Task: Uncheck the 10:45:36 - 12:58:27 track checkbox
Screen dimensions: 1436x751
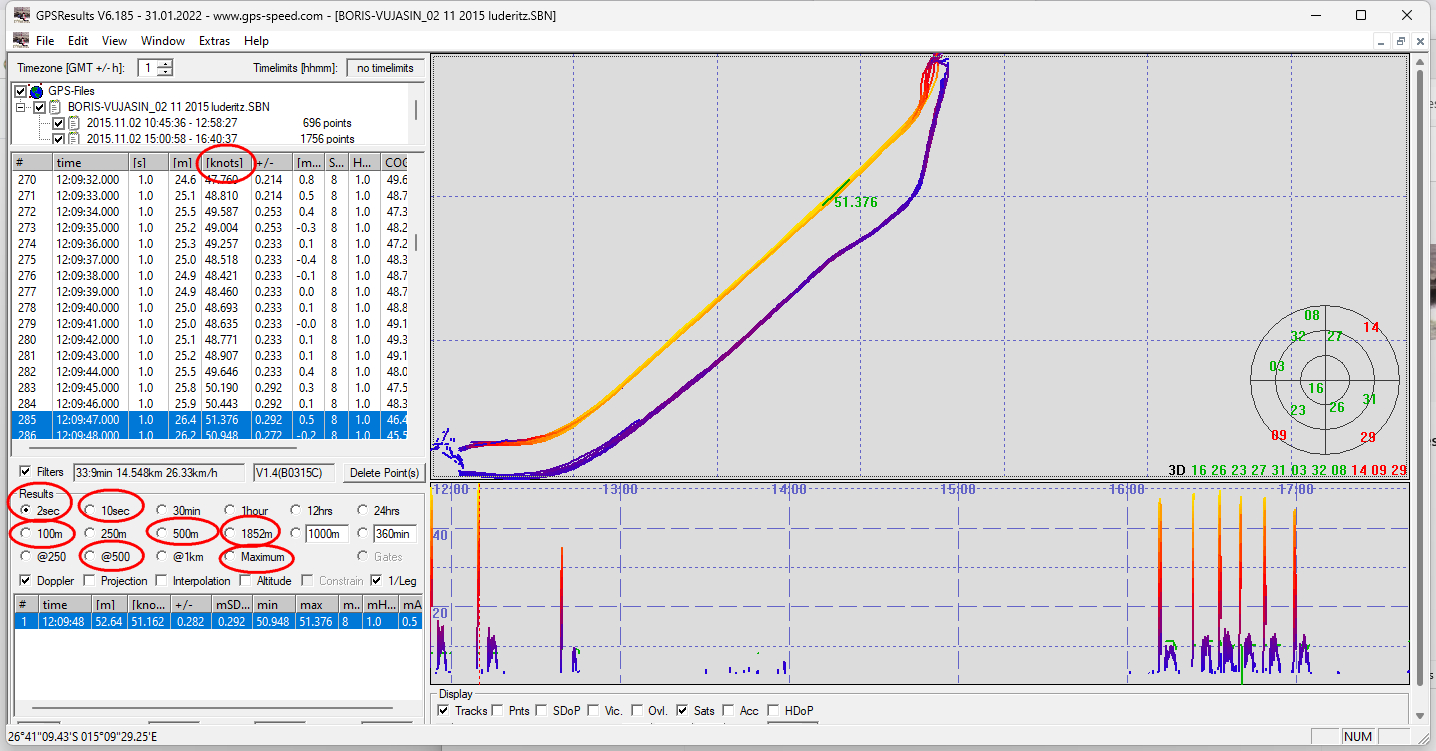Action: (58, 123)
